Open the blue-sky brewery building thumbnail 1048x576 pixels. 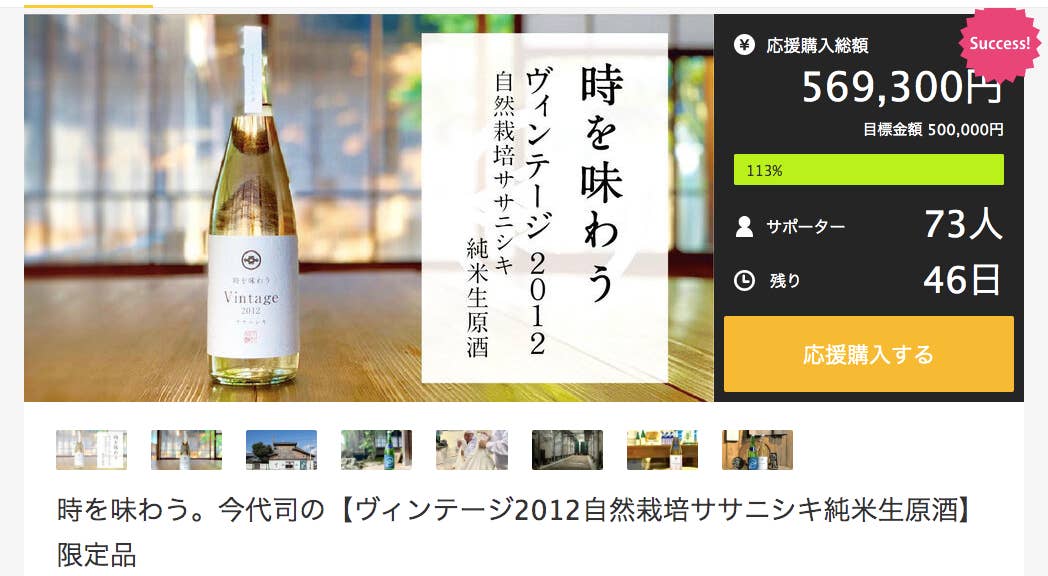pyautogui.click(x=281, y=450)
